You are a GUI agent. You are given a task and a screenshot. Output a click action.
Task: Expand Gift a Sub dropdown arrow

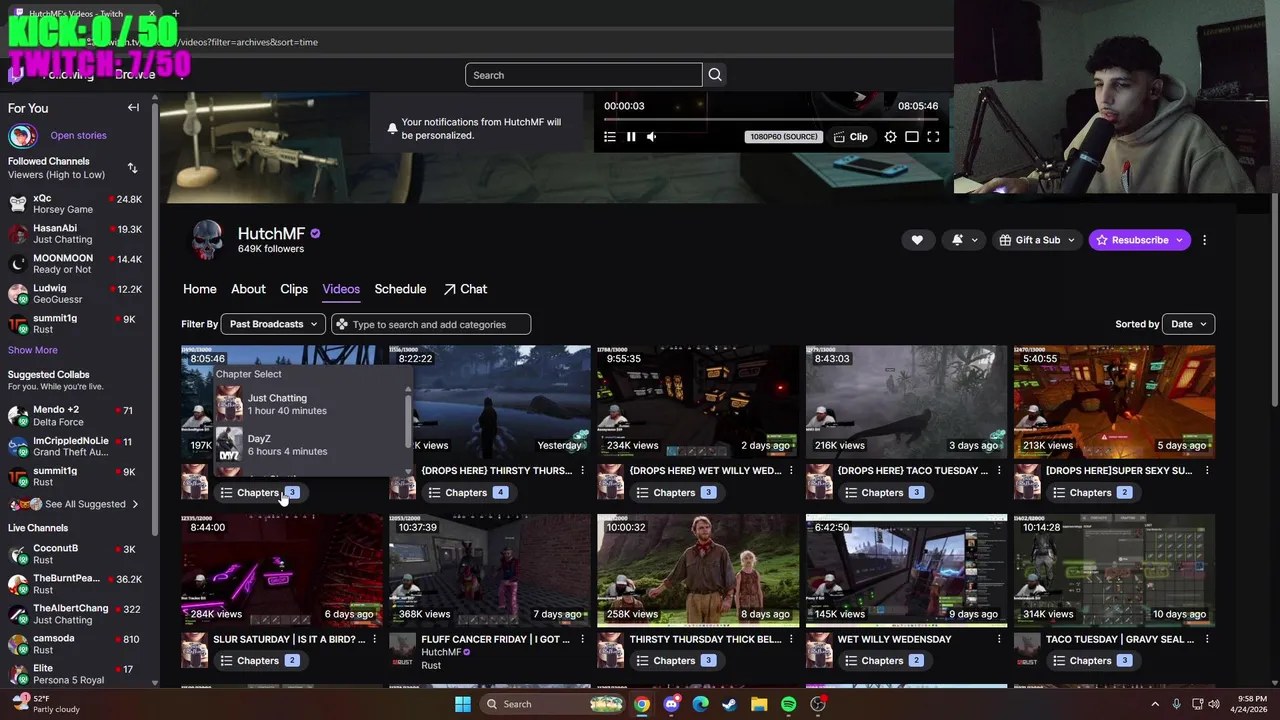point(1071,240)
